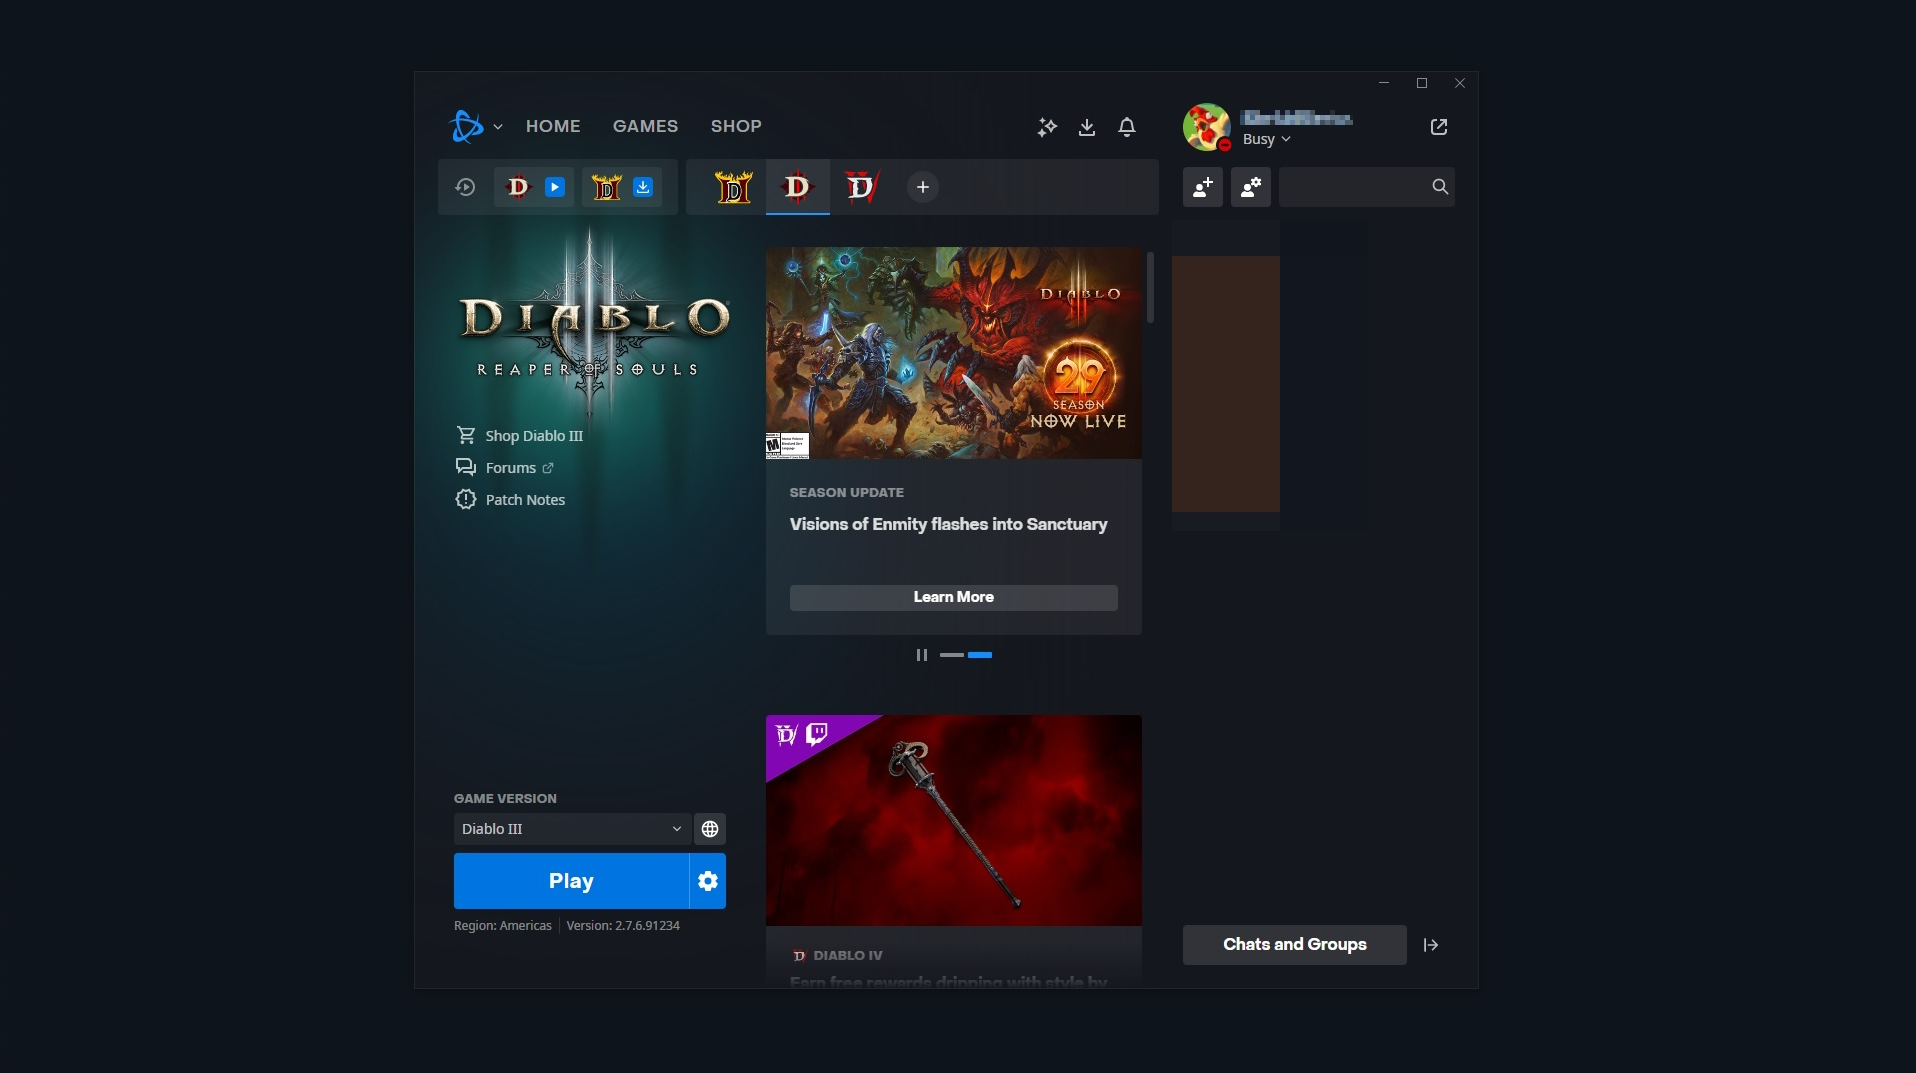Expand the chevron beside the Battle.net logo
The height and width of the screenshot is (1073, 1916).
pyautogui.click(x=498, y=127)
